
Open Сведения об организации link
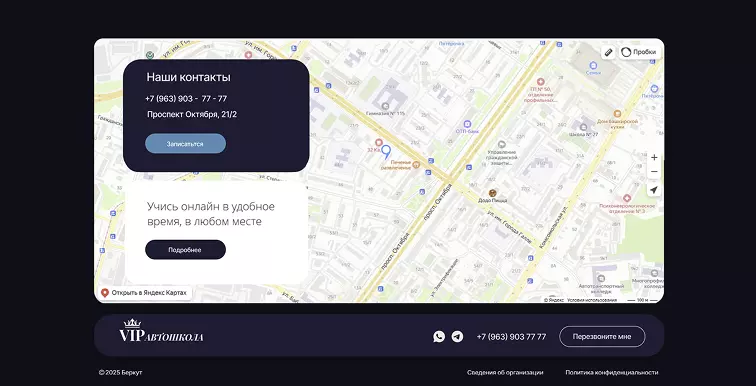pos(505,373)
